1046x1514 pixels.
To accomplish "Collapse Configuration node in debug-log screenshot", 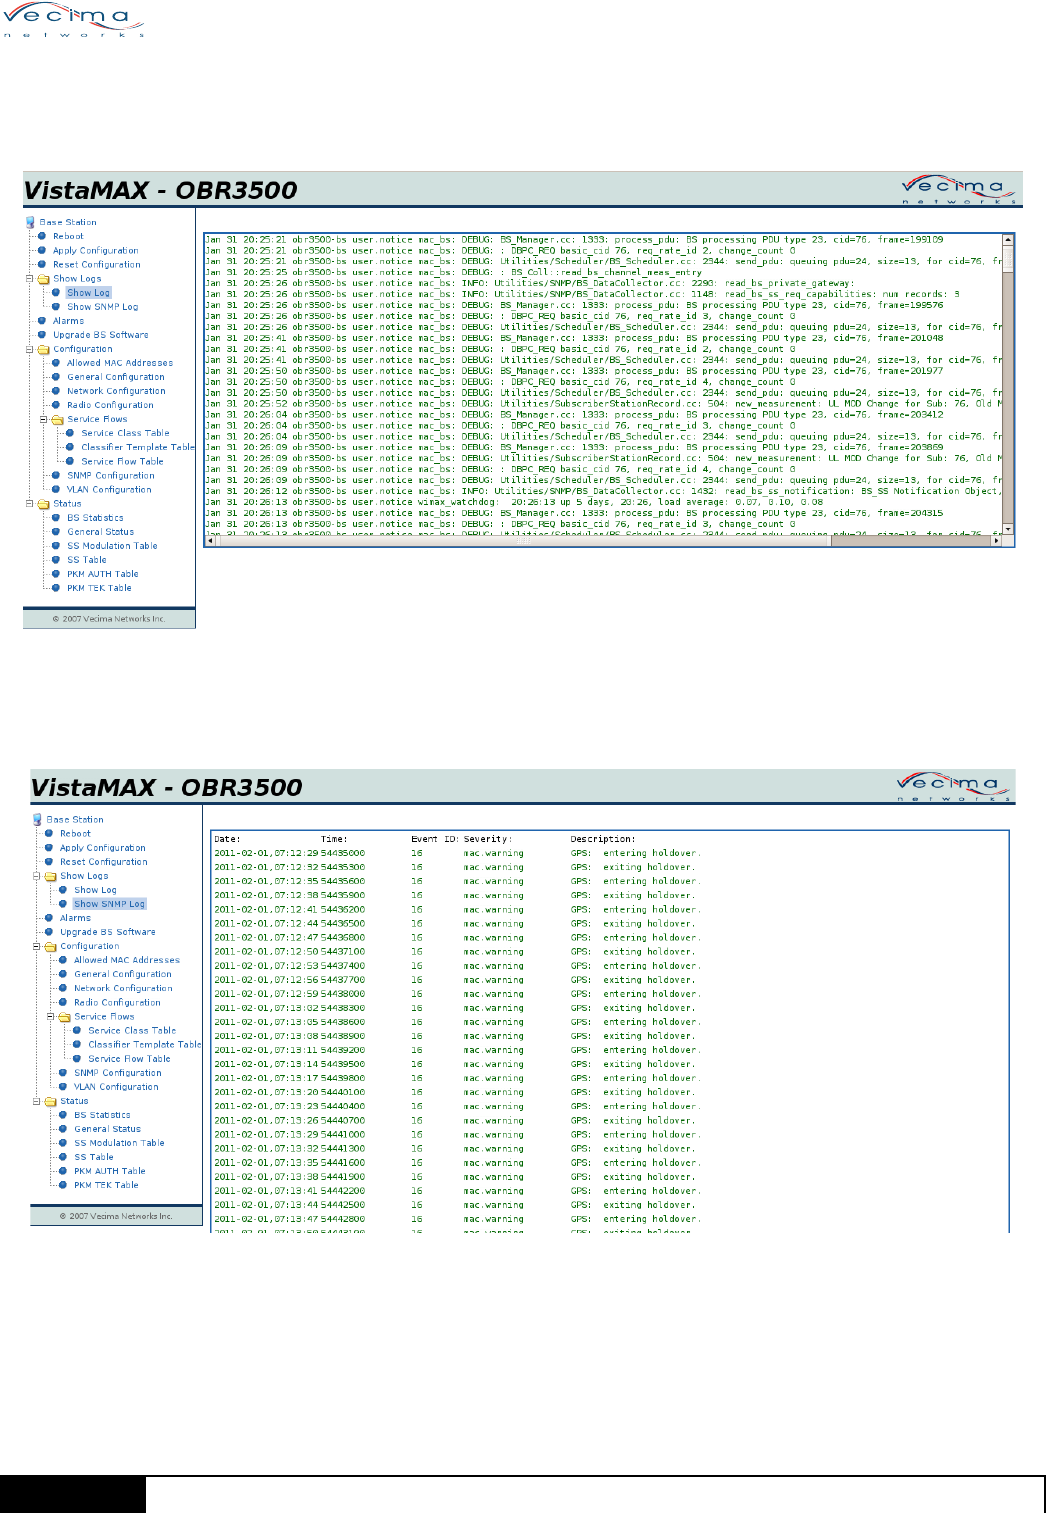I will tap(30, 349).
